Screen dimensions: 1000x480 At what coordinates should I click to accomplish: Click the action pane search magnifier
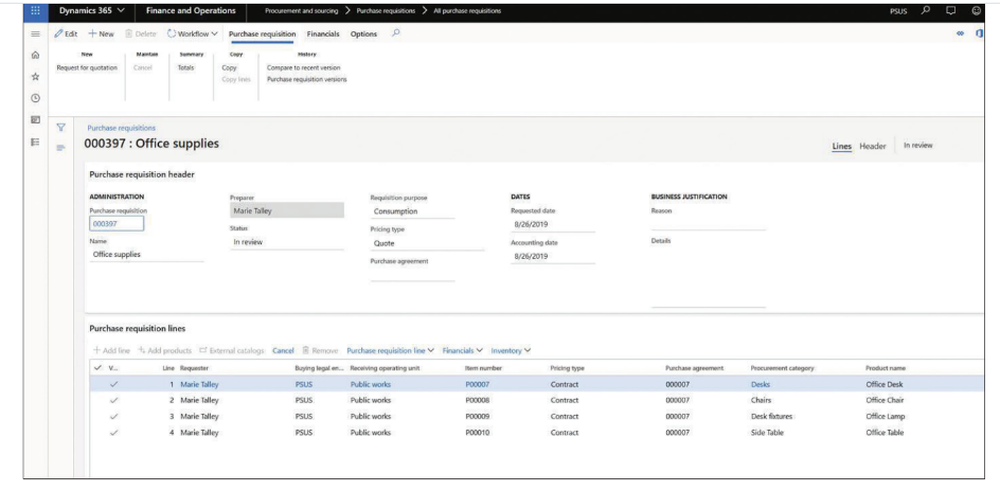[396, 33]
